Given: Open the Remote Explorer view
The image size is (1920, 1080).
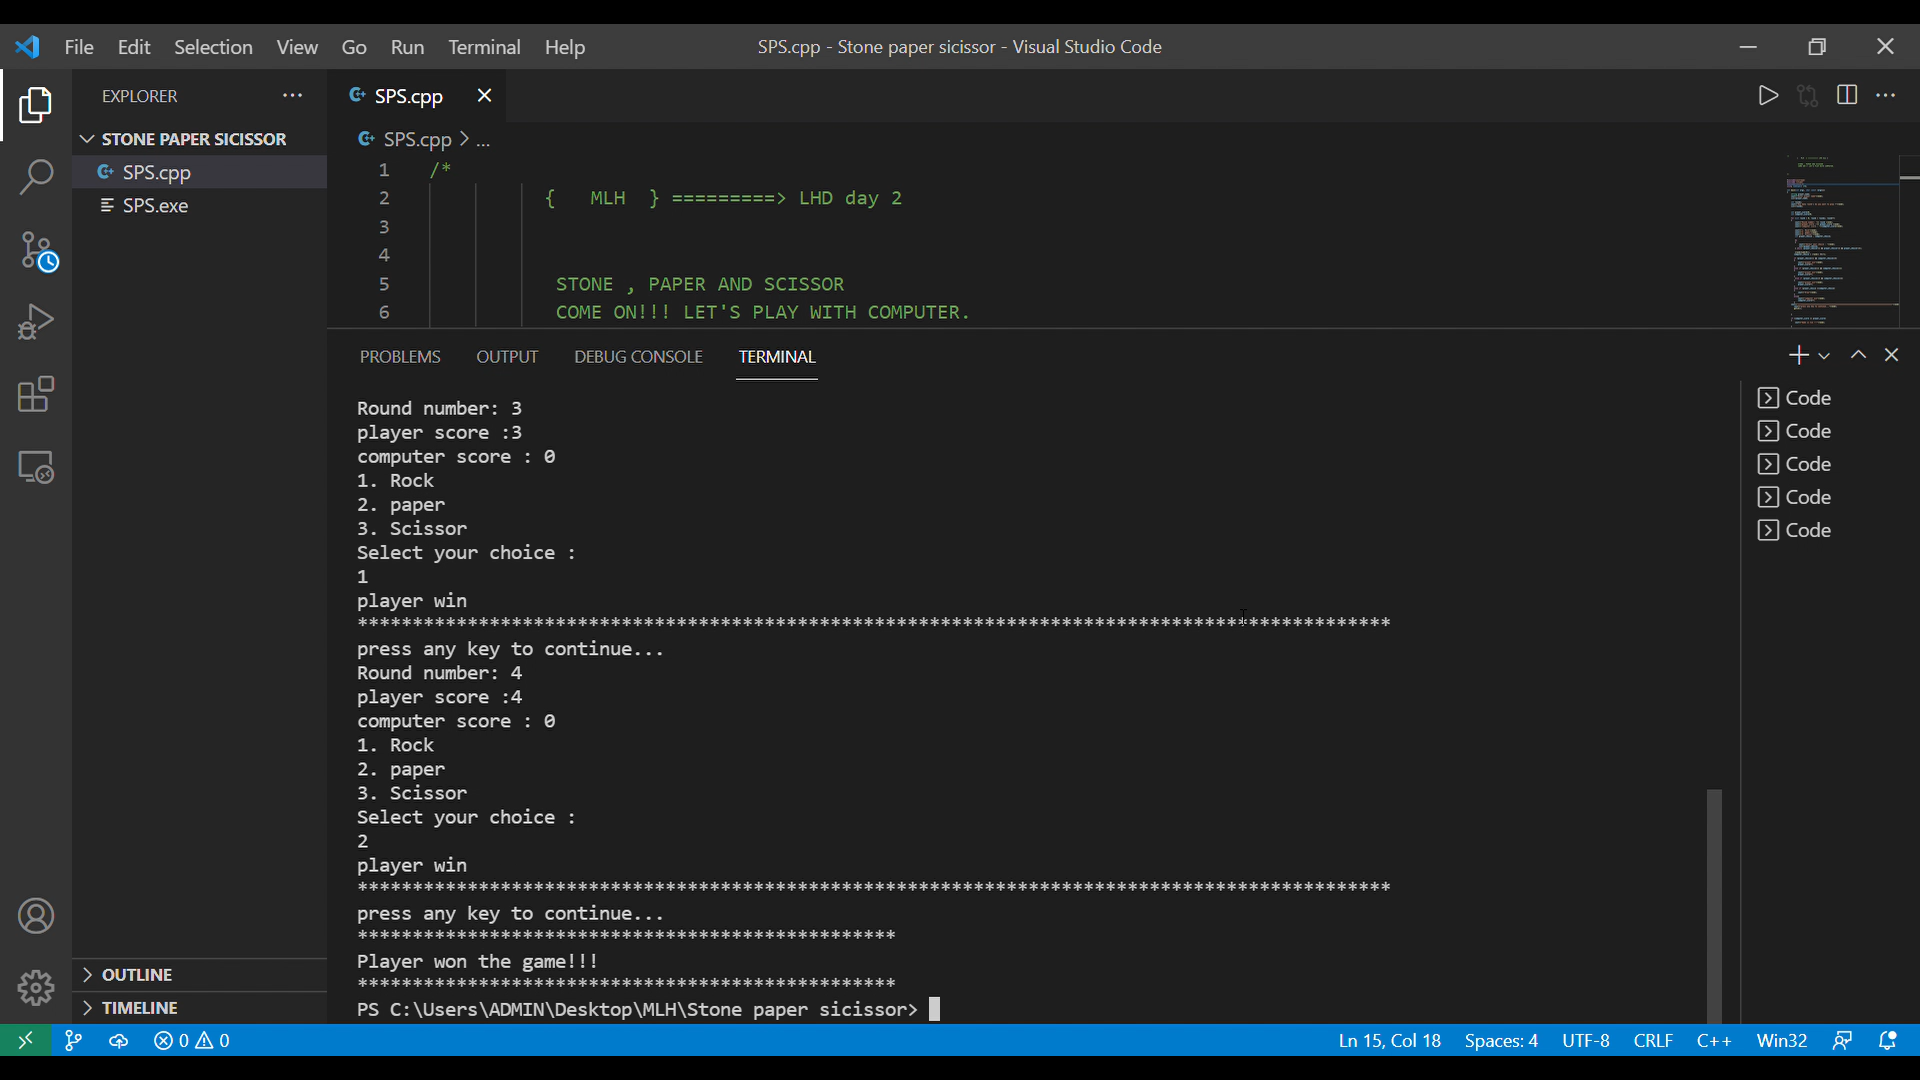Looking at the screenshot, I should [x=36, y=467].
